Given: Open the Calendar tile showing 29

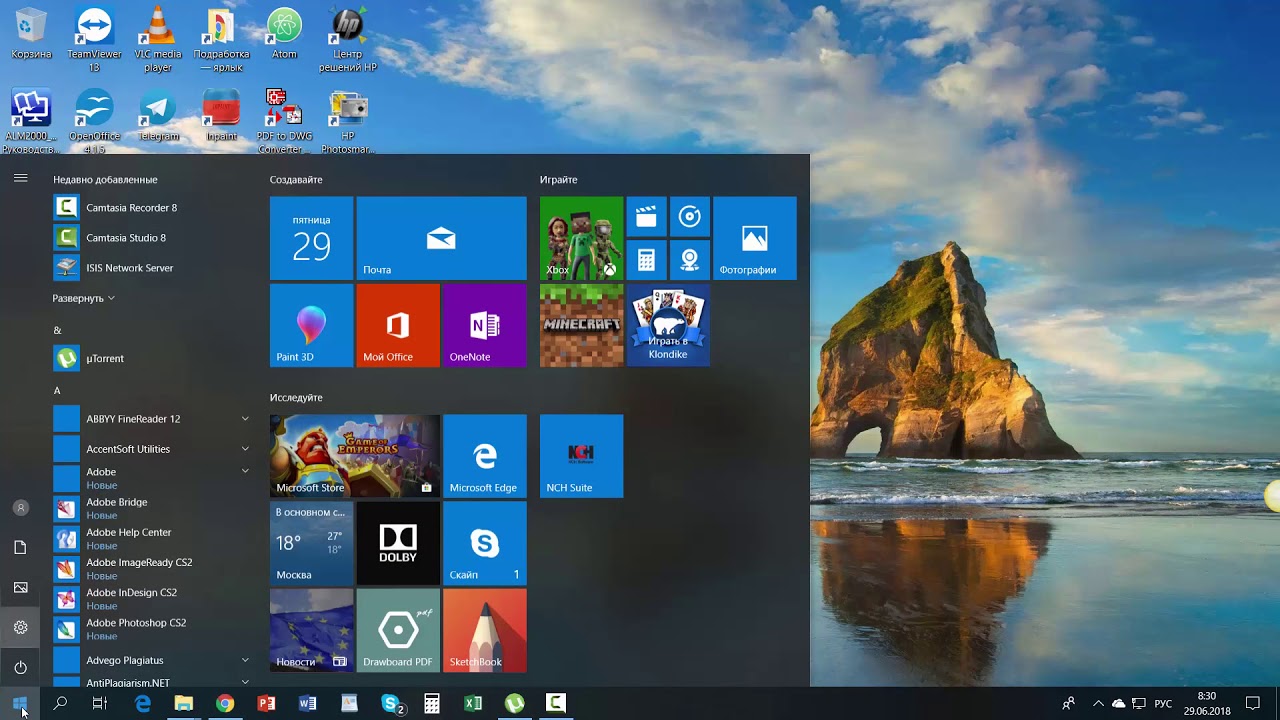Looking at the screenshot, I should point(311,238).
